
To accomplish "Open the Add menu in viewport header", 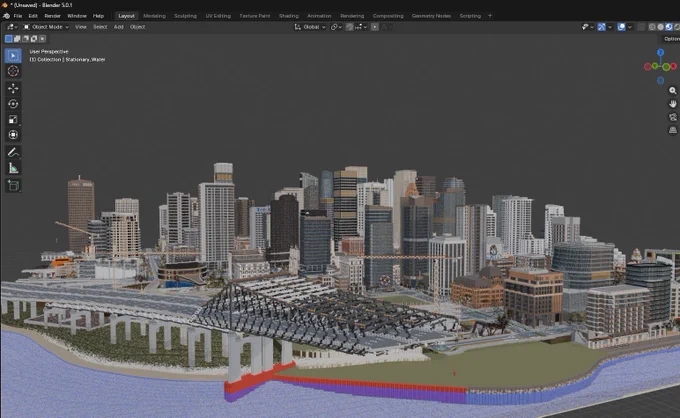I will pyautogui.click(x=118, y=27).
